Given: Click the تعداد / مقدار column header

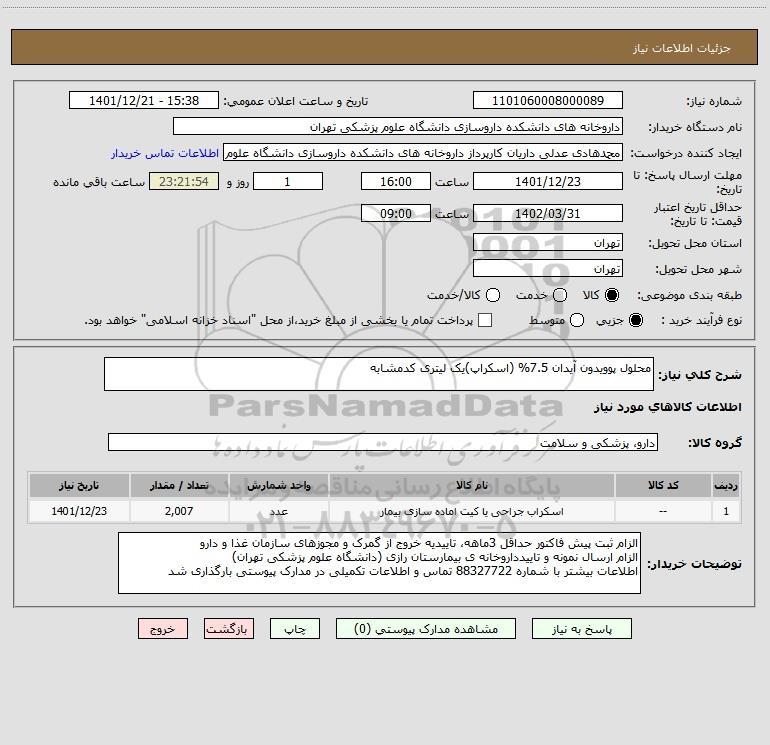Looking at the screenshot, I should (x=179, y=485).
